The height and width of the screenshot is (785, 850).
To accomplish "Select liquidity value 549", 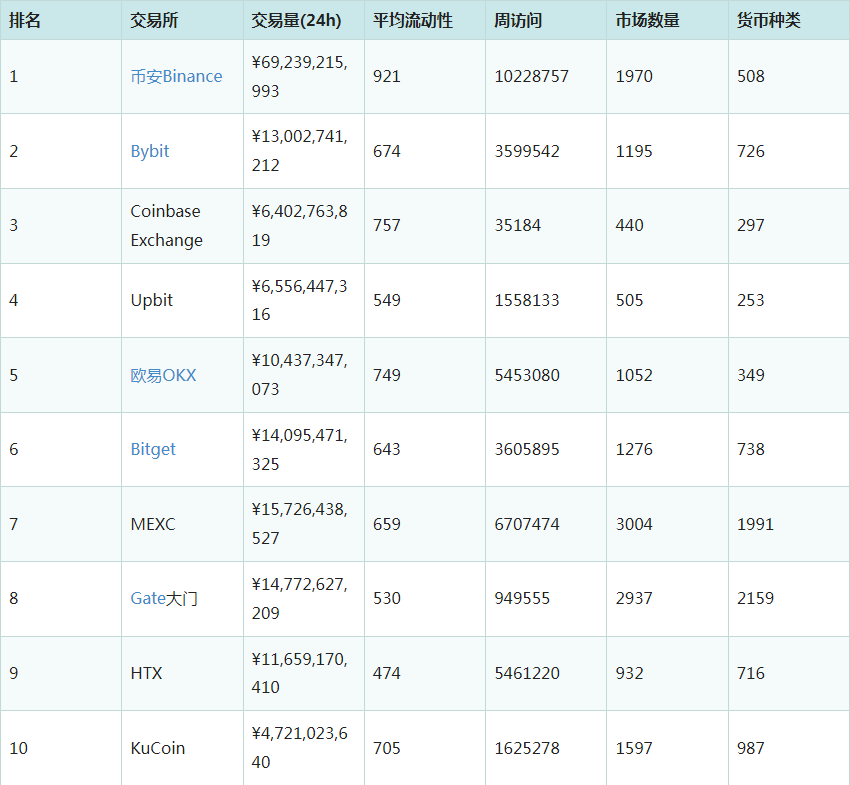I will [x=387, y=300].
